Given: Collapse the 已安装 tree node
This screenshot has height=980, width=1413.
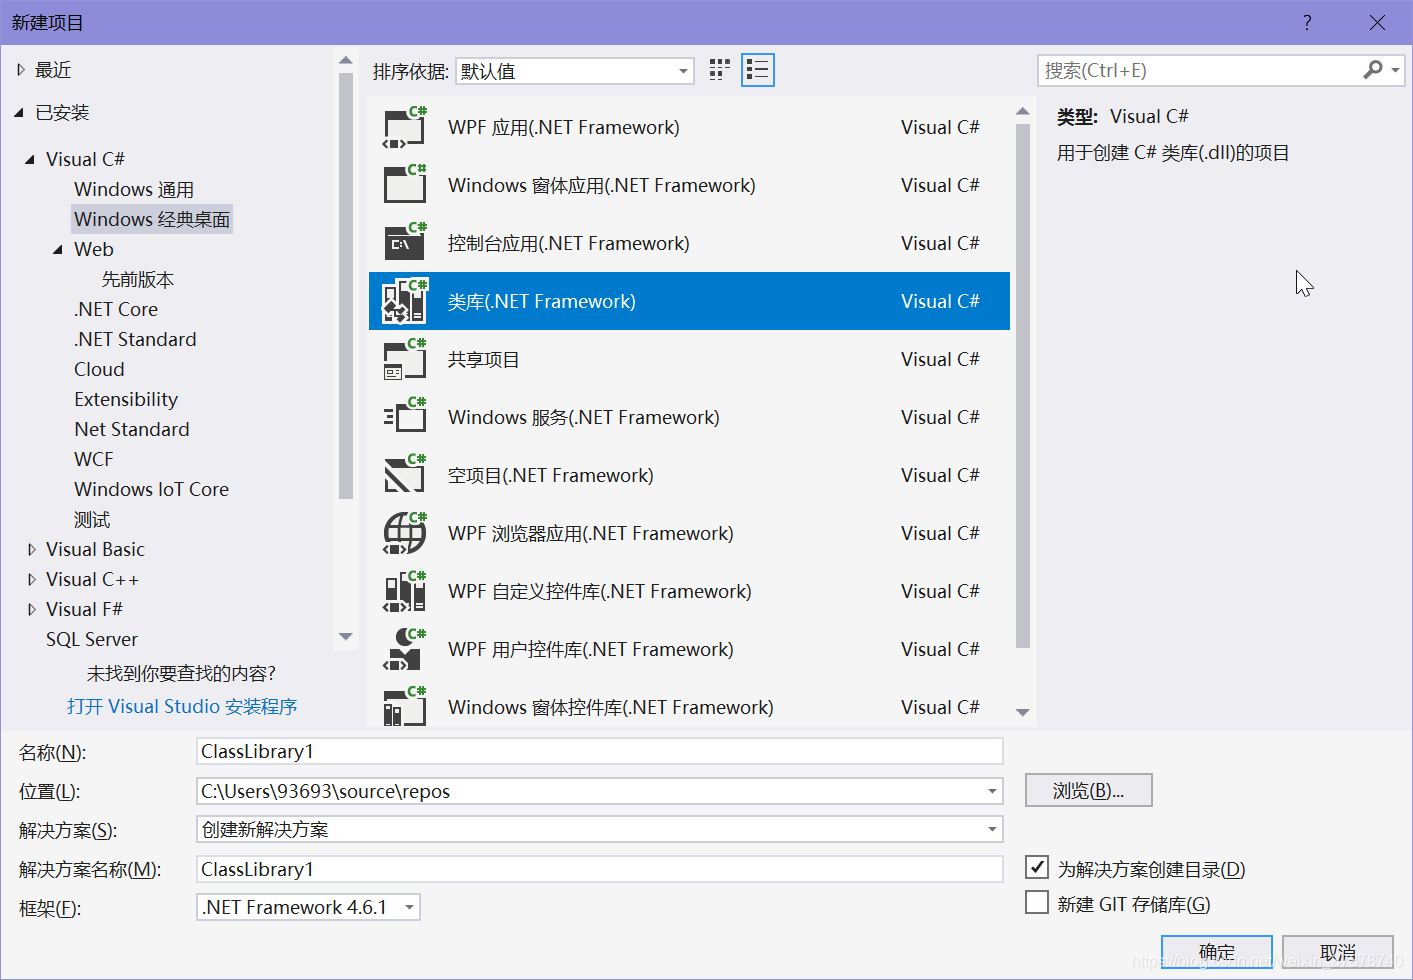Looking at the screenshot, I should point(19,113).
